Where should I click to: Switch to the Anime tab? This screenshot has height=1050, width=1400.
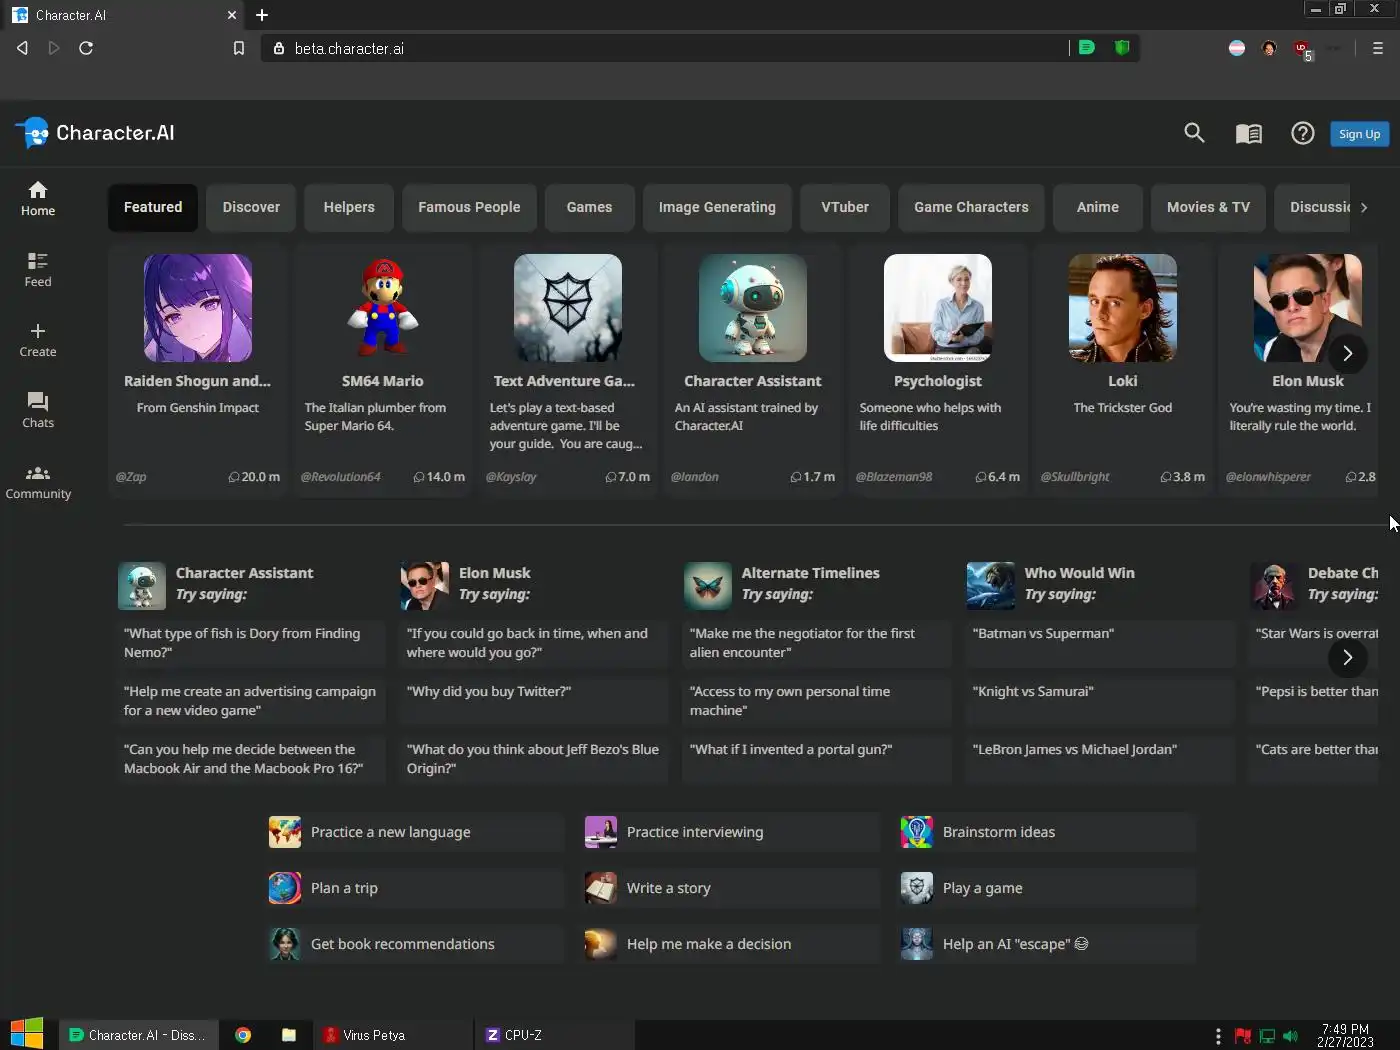(1098, 207)
